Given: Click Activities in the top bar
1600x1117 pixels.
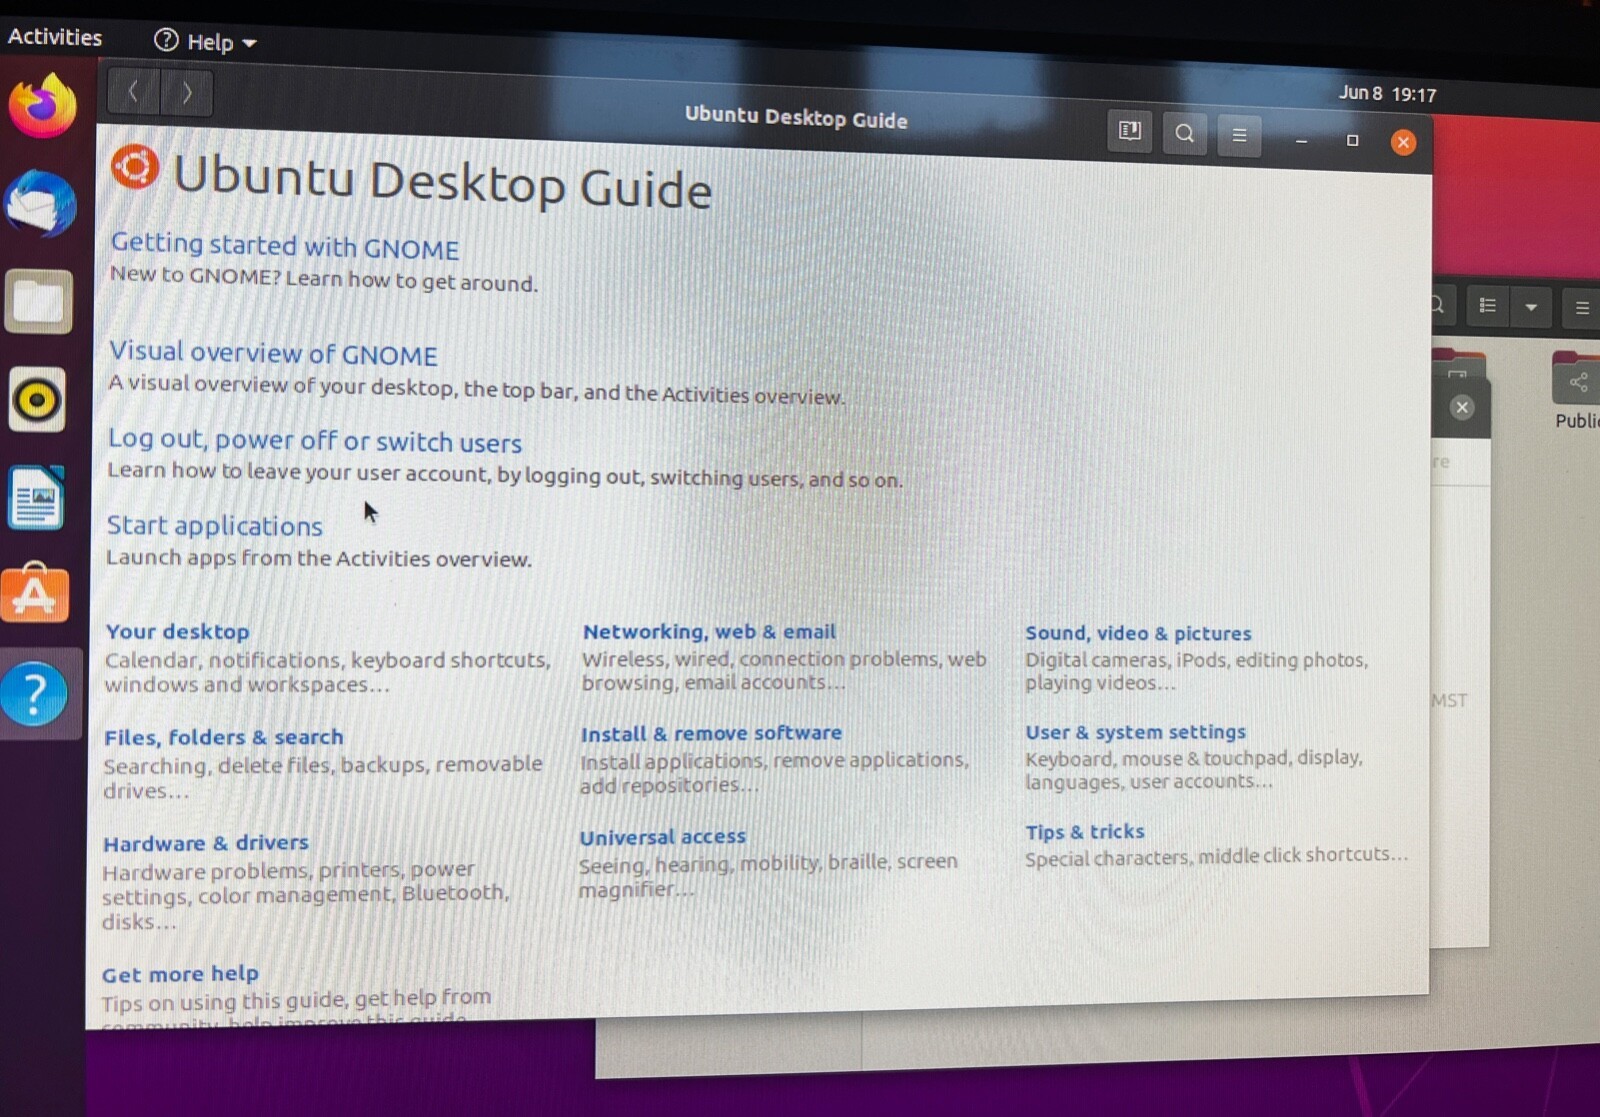Looking at the screenshot, I should click(x=55, y=37).
